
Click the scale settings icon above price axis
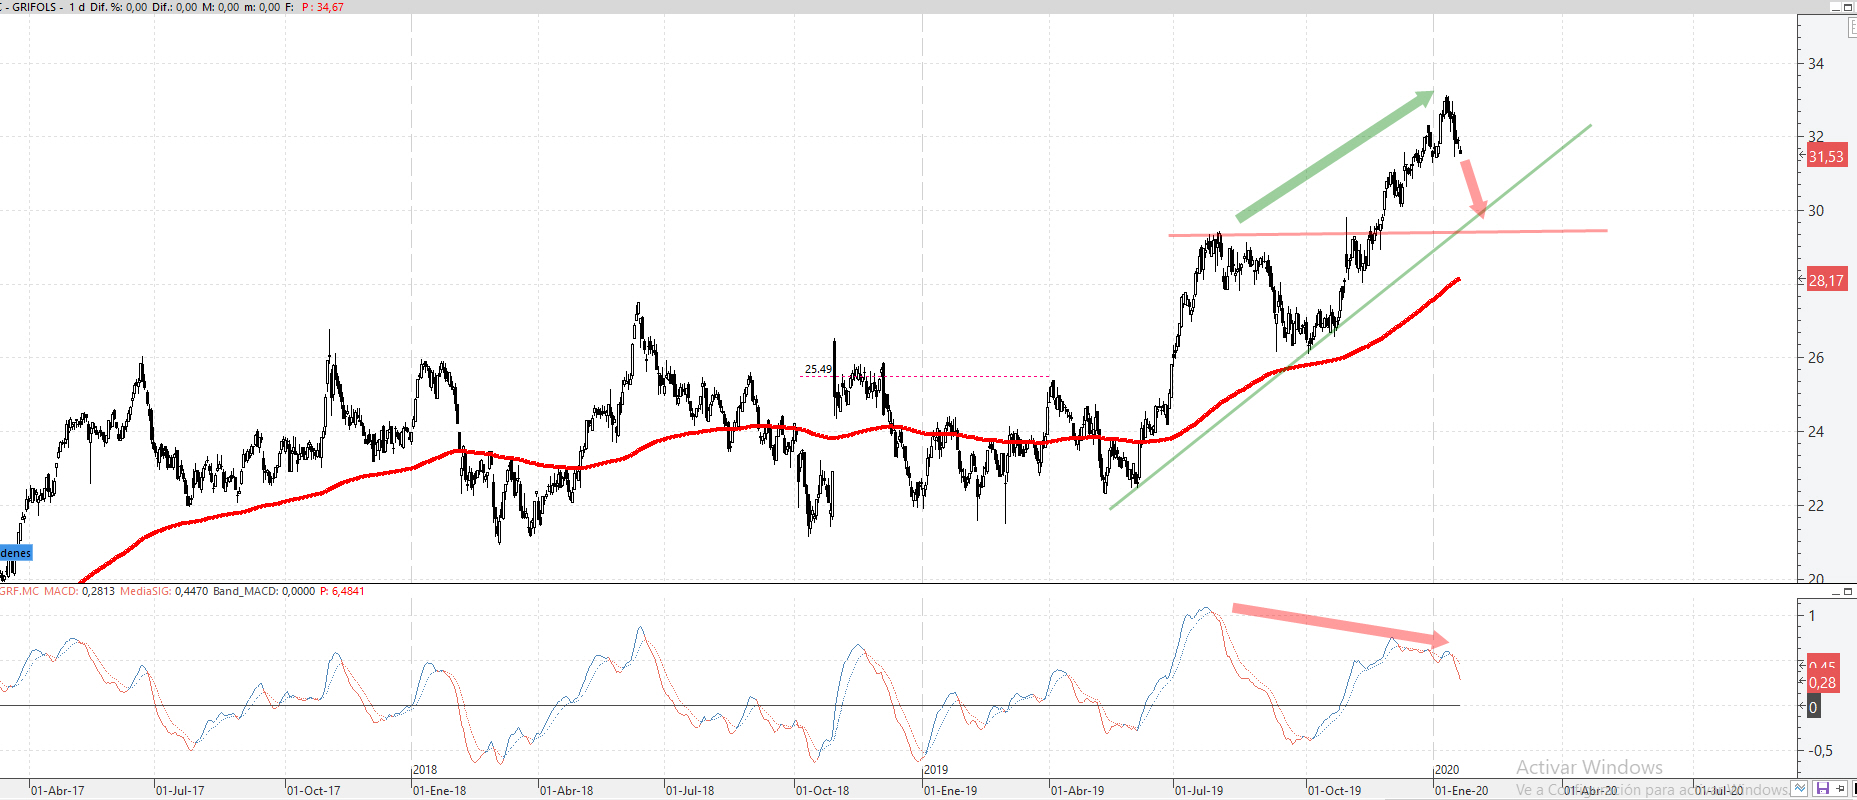coord(1851,28)
